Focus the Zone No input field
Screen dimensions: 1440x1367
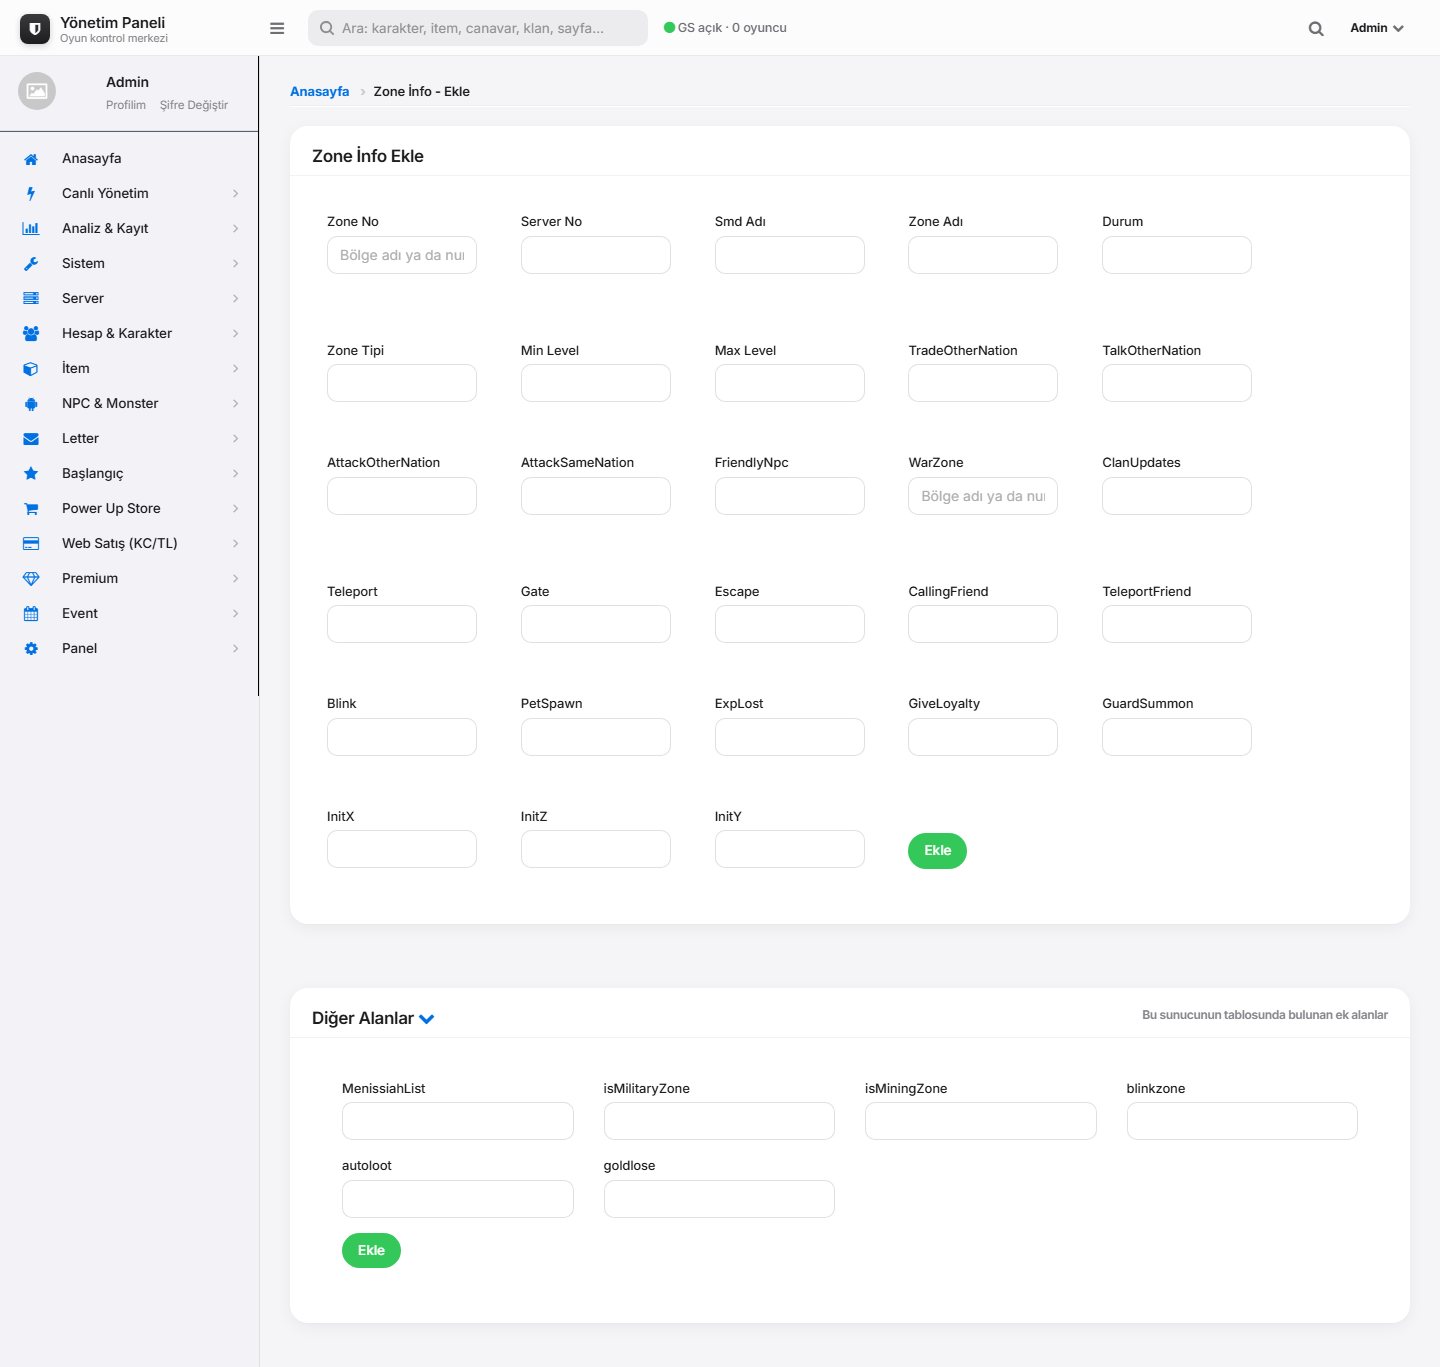click(402, 255)
